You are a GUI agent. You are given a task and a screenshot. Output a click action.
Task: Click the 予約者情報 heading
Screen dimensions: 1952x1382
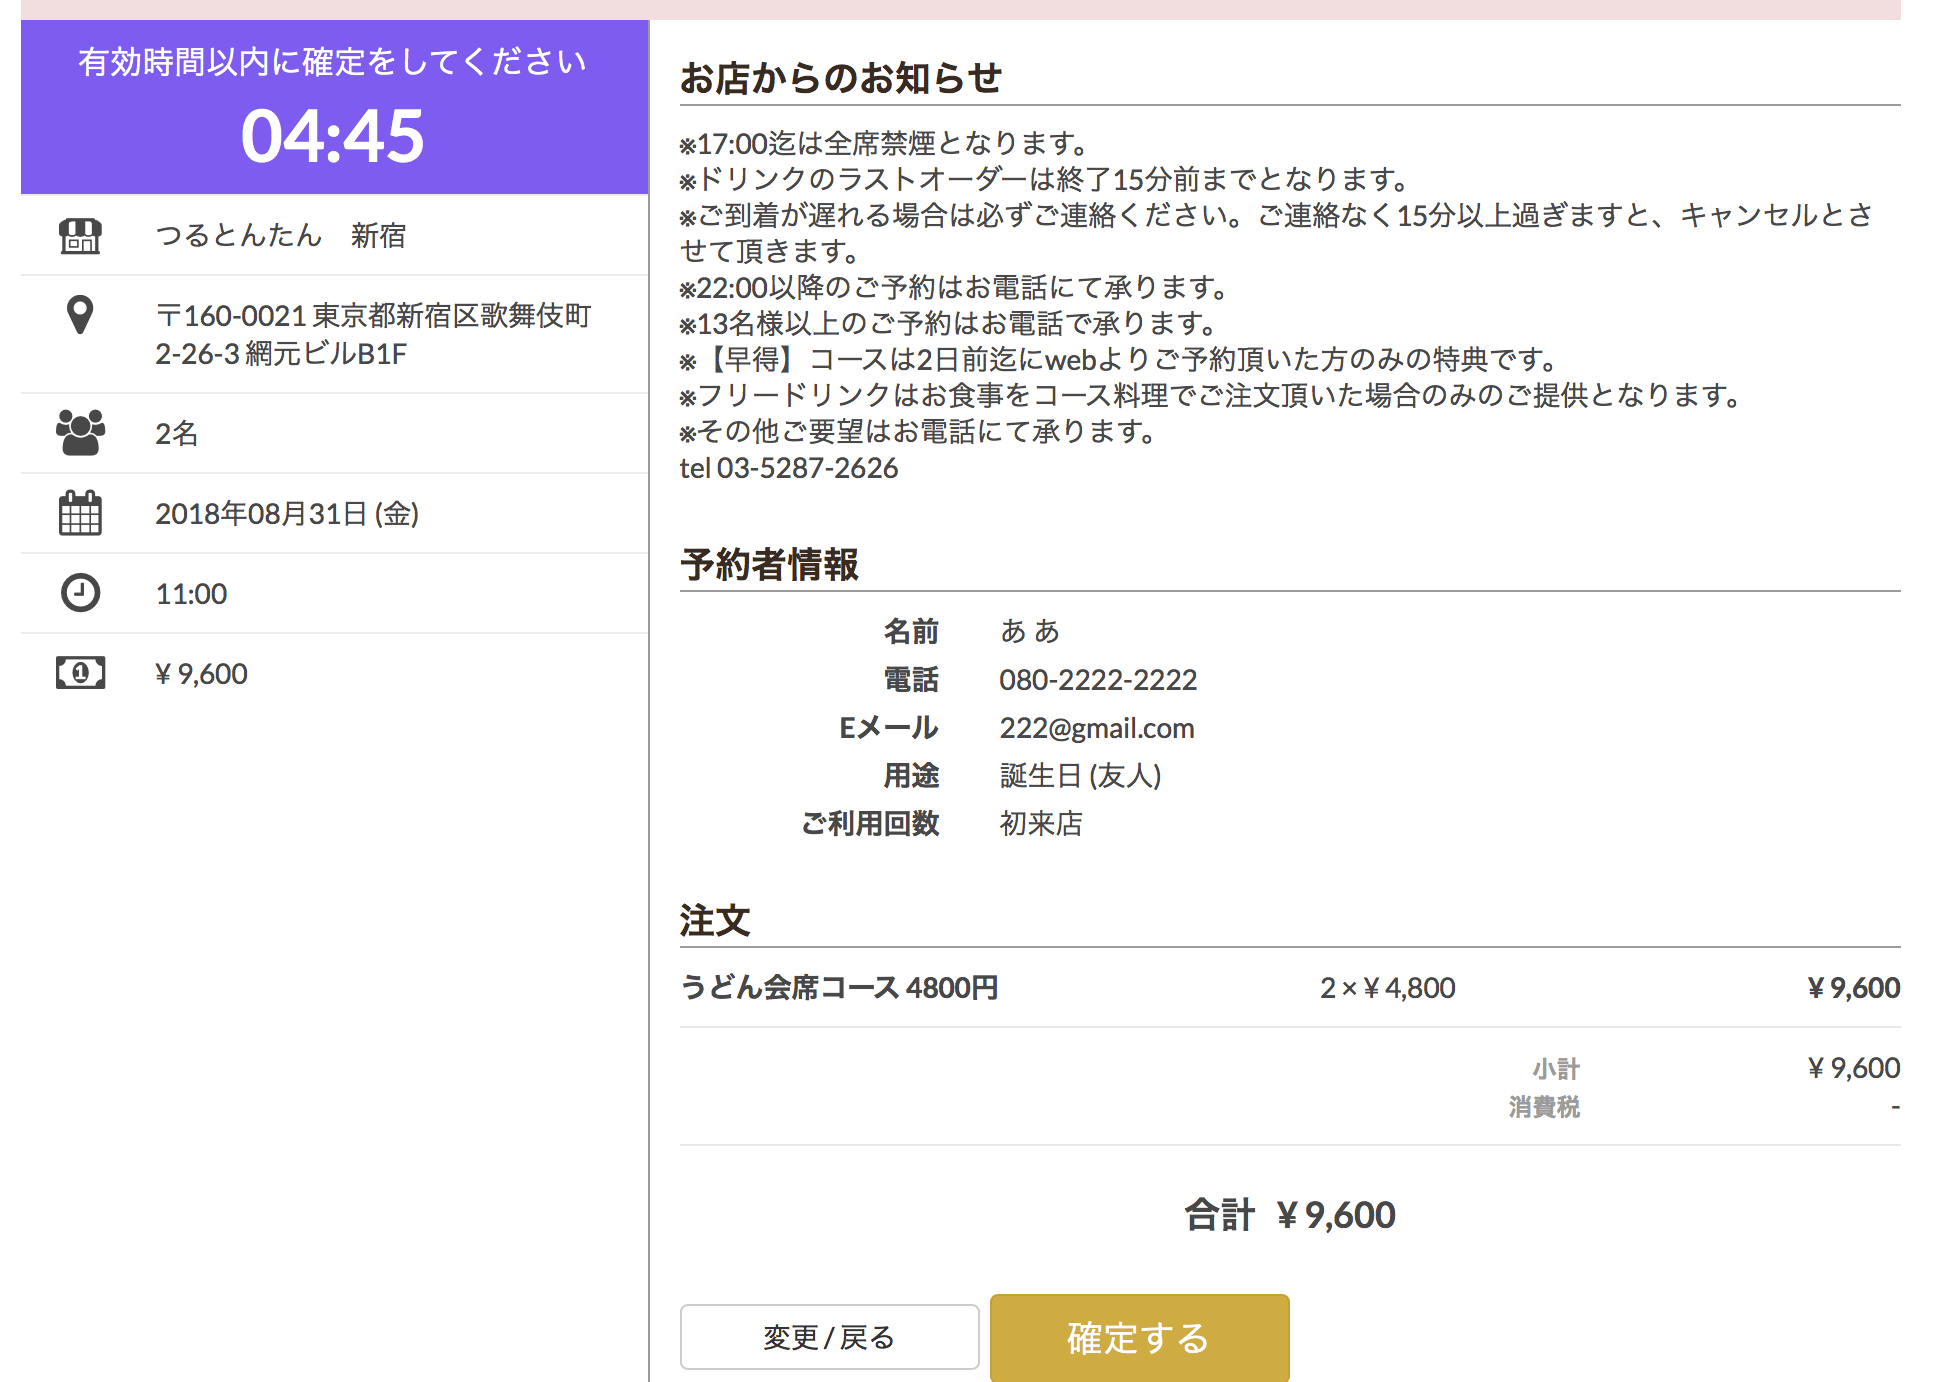click(769, 564)
